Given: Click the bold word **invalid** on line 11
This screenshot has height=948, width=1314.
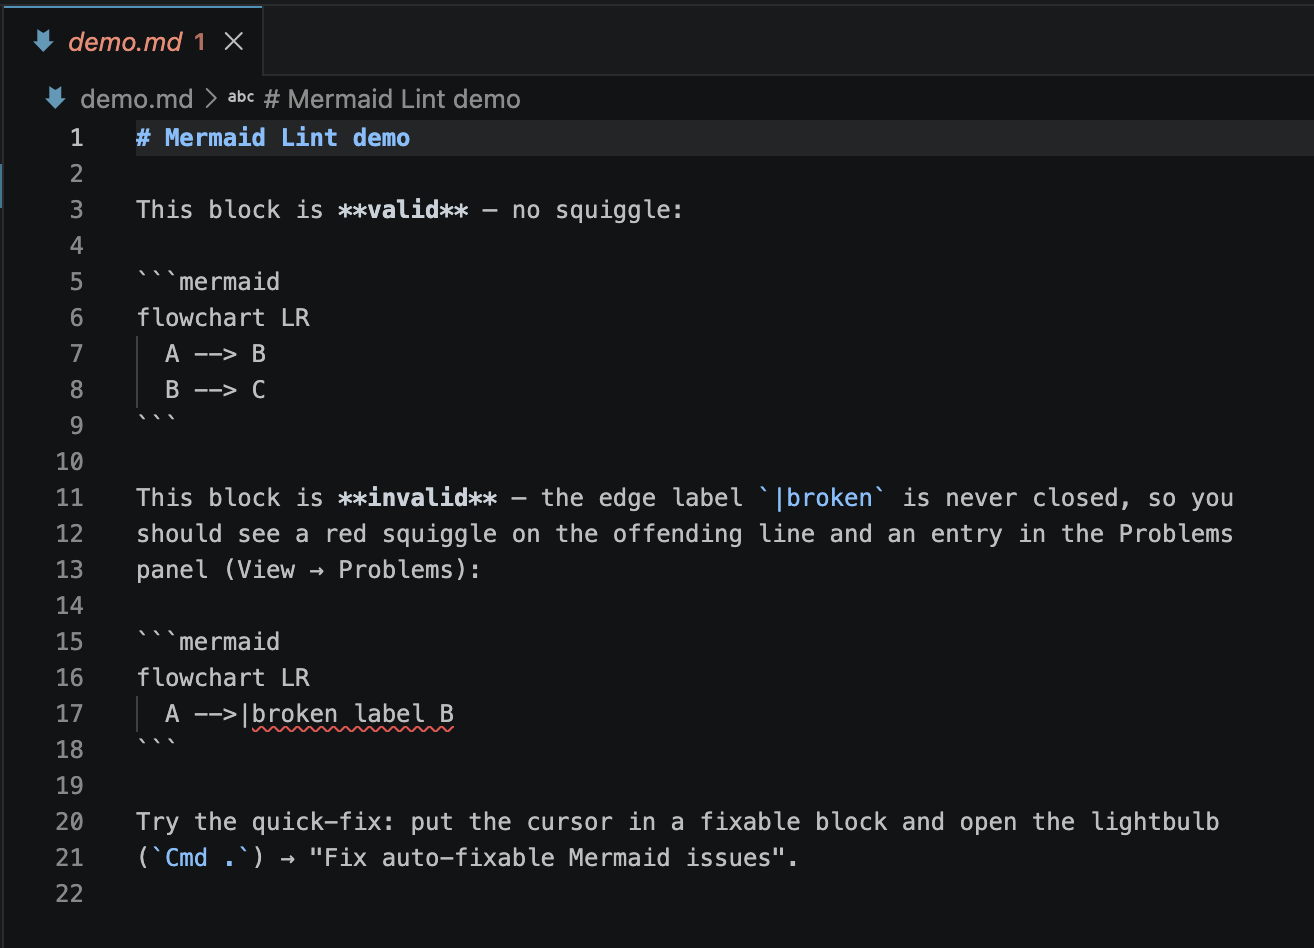Looking at the screenshot, I should 418,497.
